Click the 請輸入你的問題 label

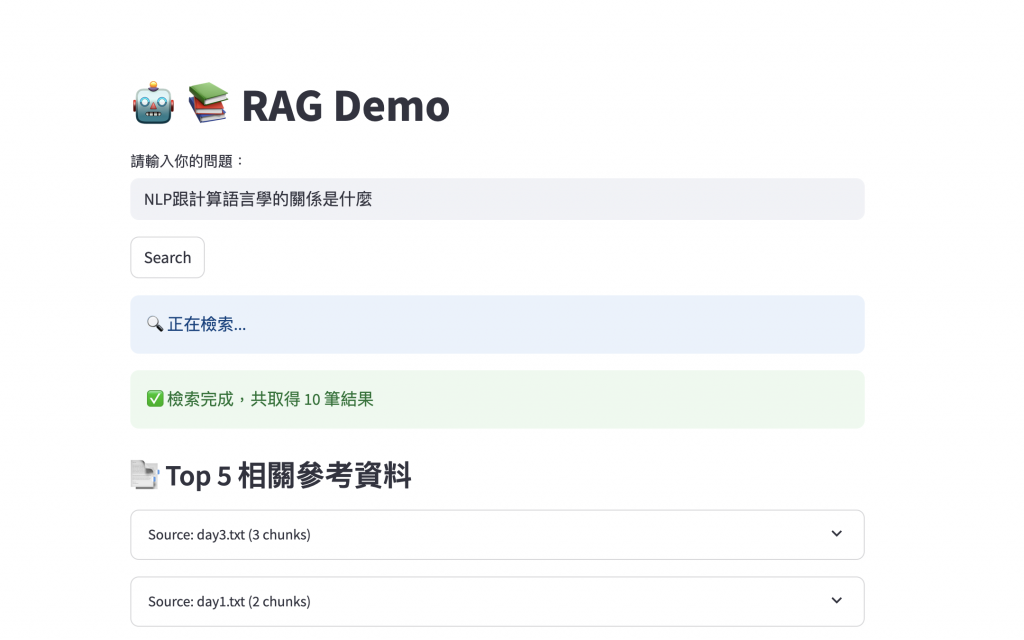pos(187,161)
